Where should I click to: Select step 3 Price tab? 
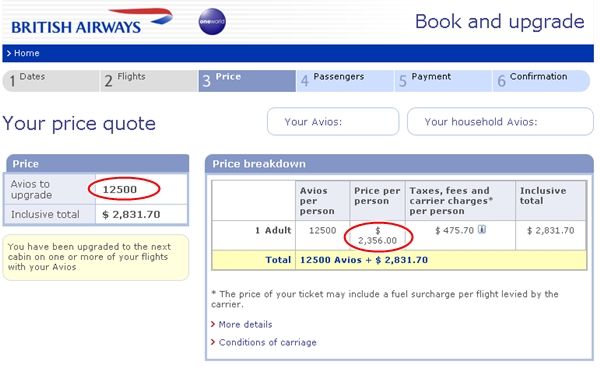pos(247,81)
